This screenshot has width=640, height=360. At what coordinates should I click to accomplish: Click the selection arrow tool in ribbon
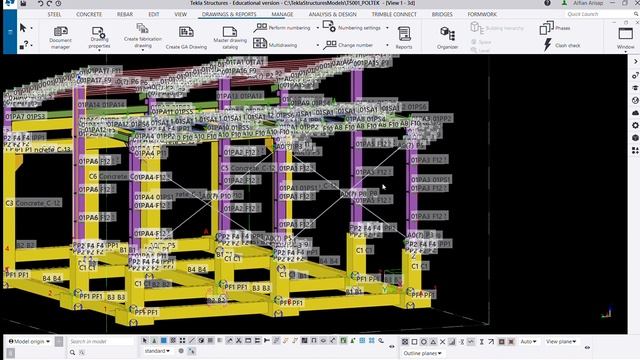click(23, 28)
